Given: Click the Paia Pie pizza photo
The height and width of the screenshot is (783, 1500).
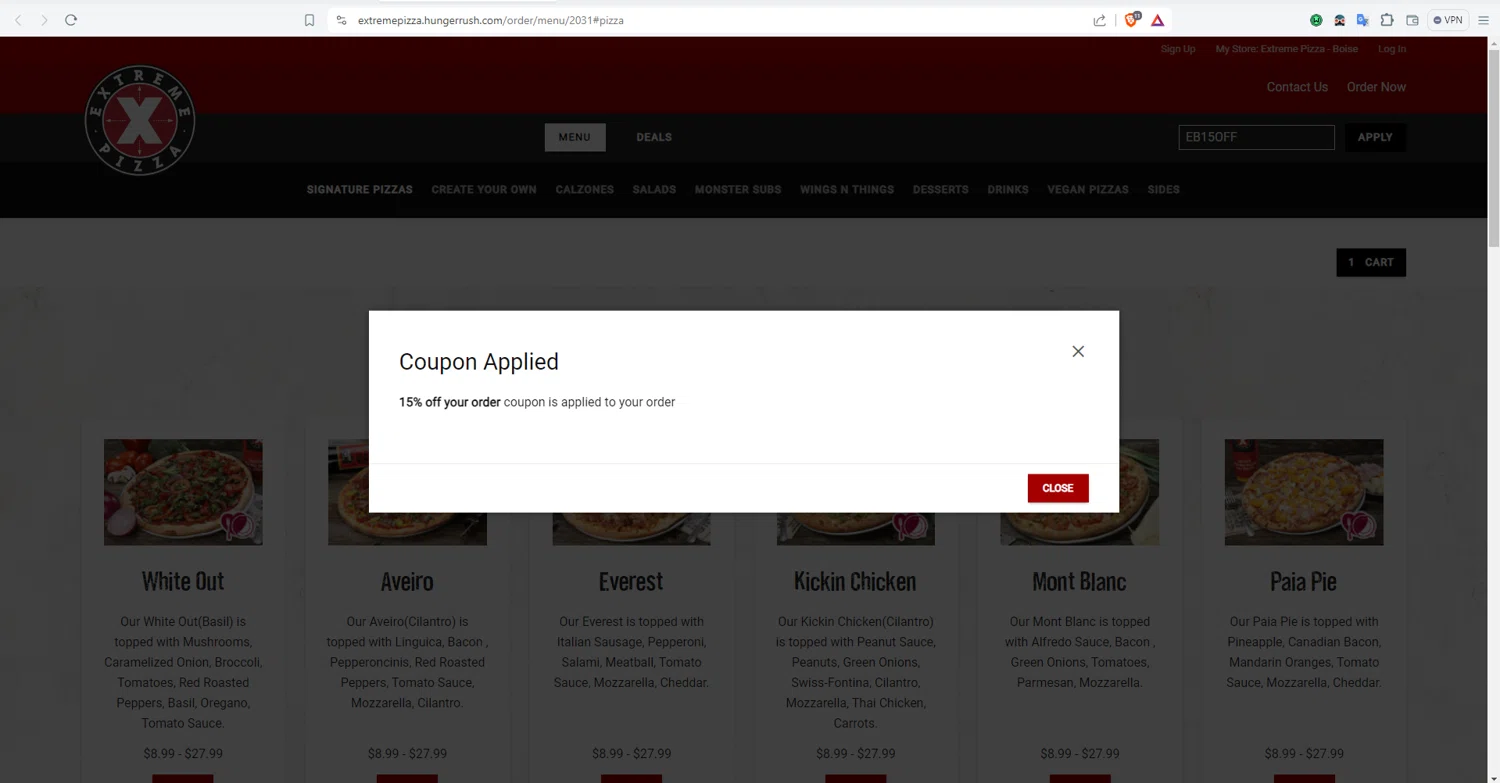Looking at the screenshot, I should (1304, 492).
